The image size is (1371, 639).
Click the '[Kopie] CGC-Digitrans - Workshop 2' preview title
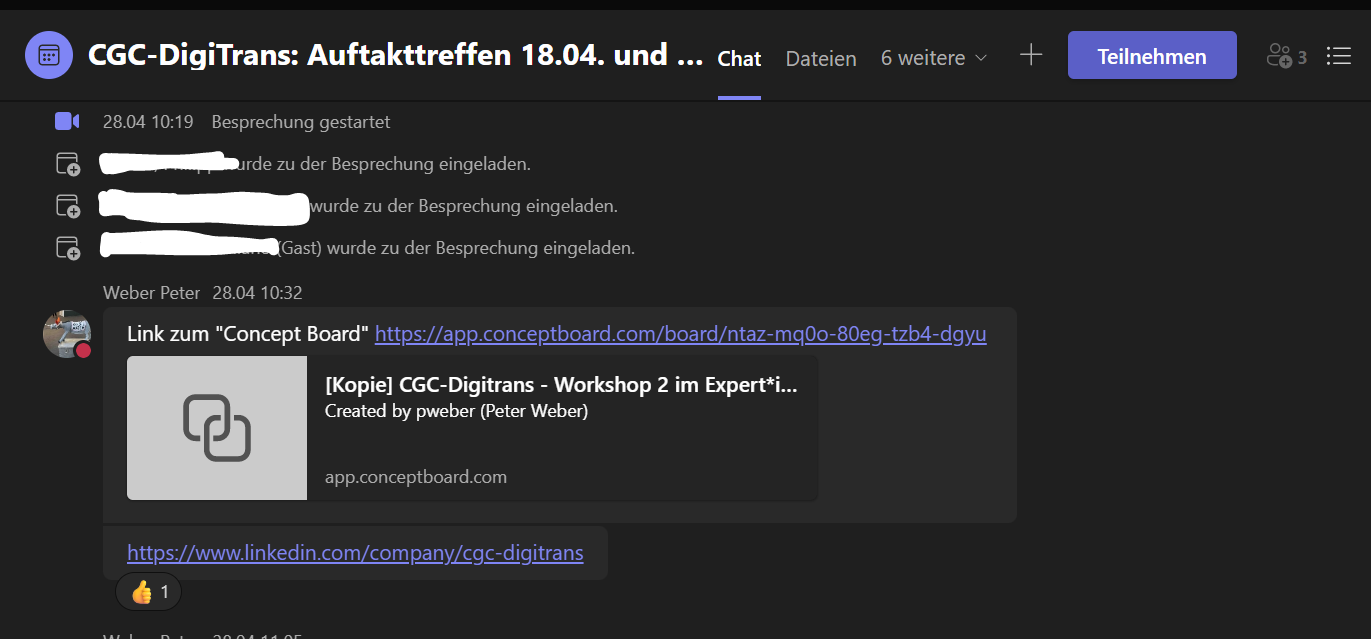point(561,385)
